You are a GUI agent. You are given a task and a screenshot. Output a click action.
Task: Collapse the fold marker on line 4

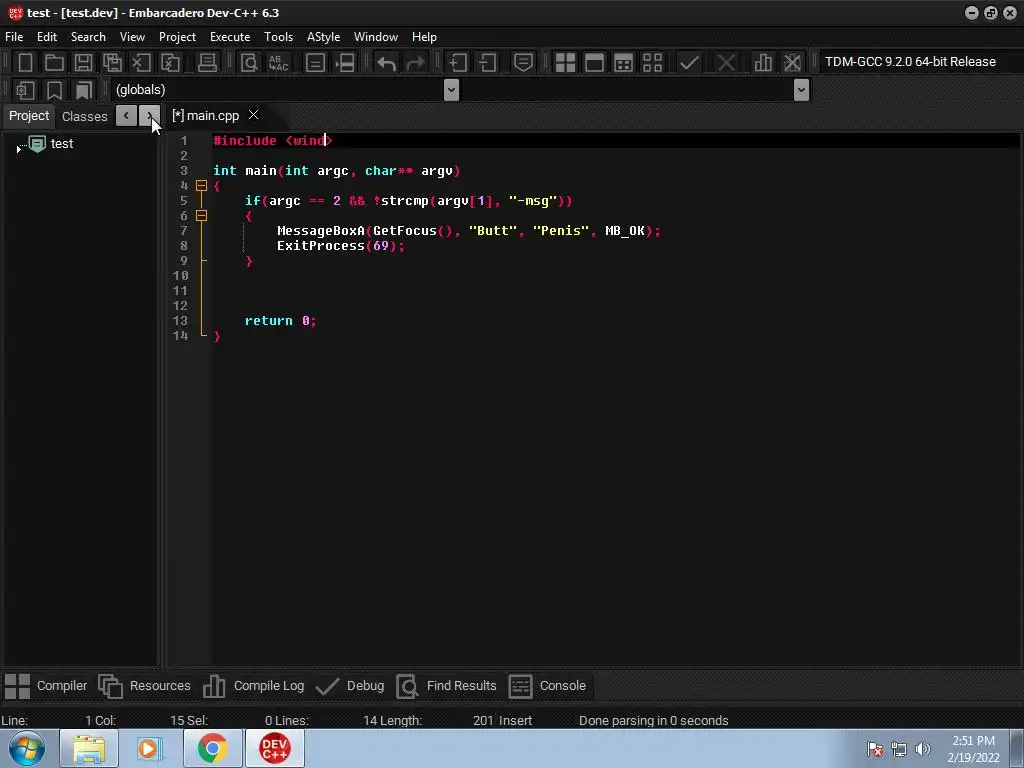point(201,186)
